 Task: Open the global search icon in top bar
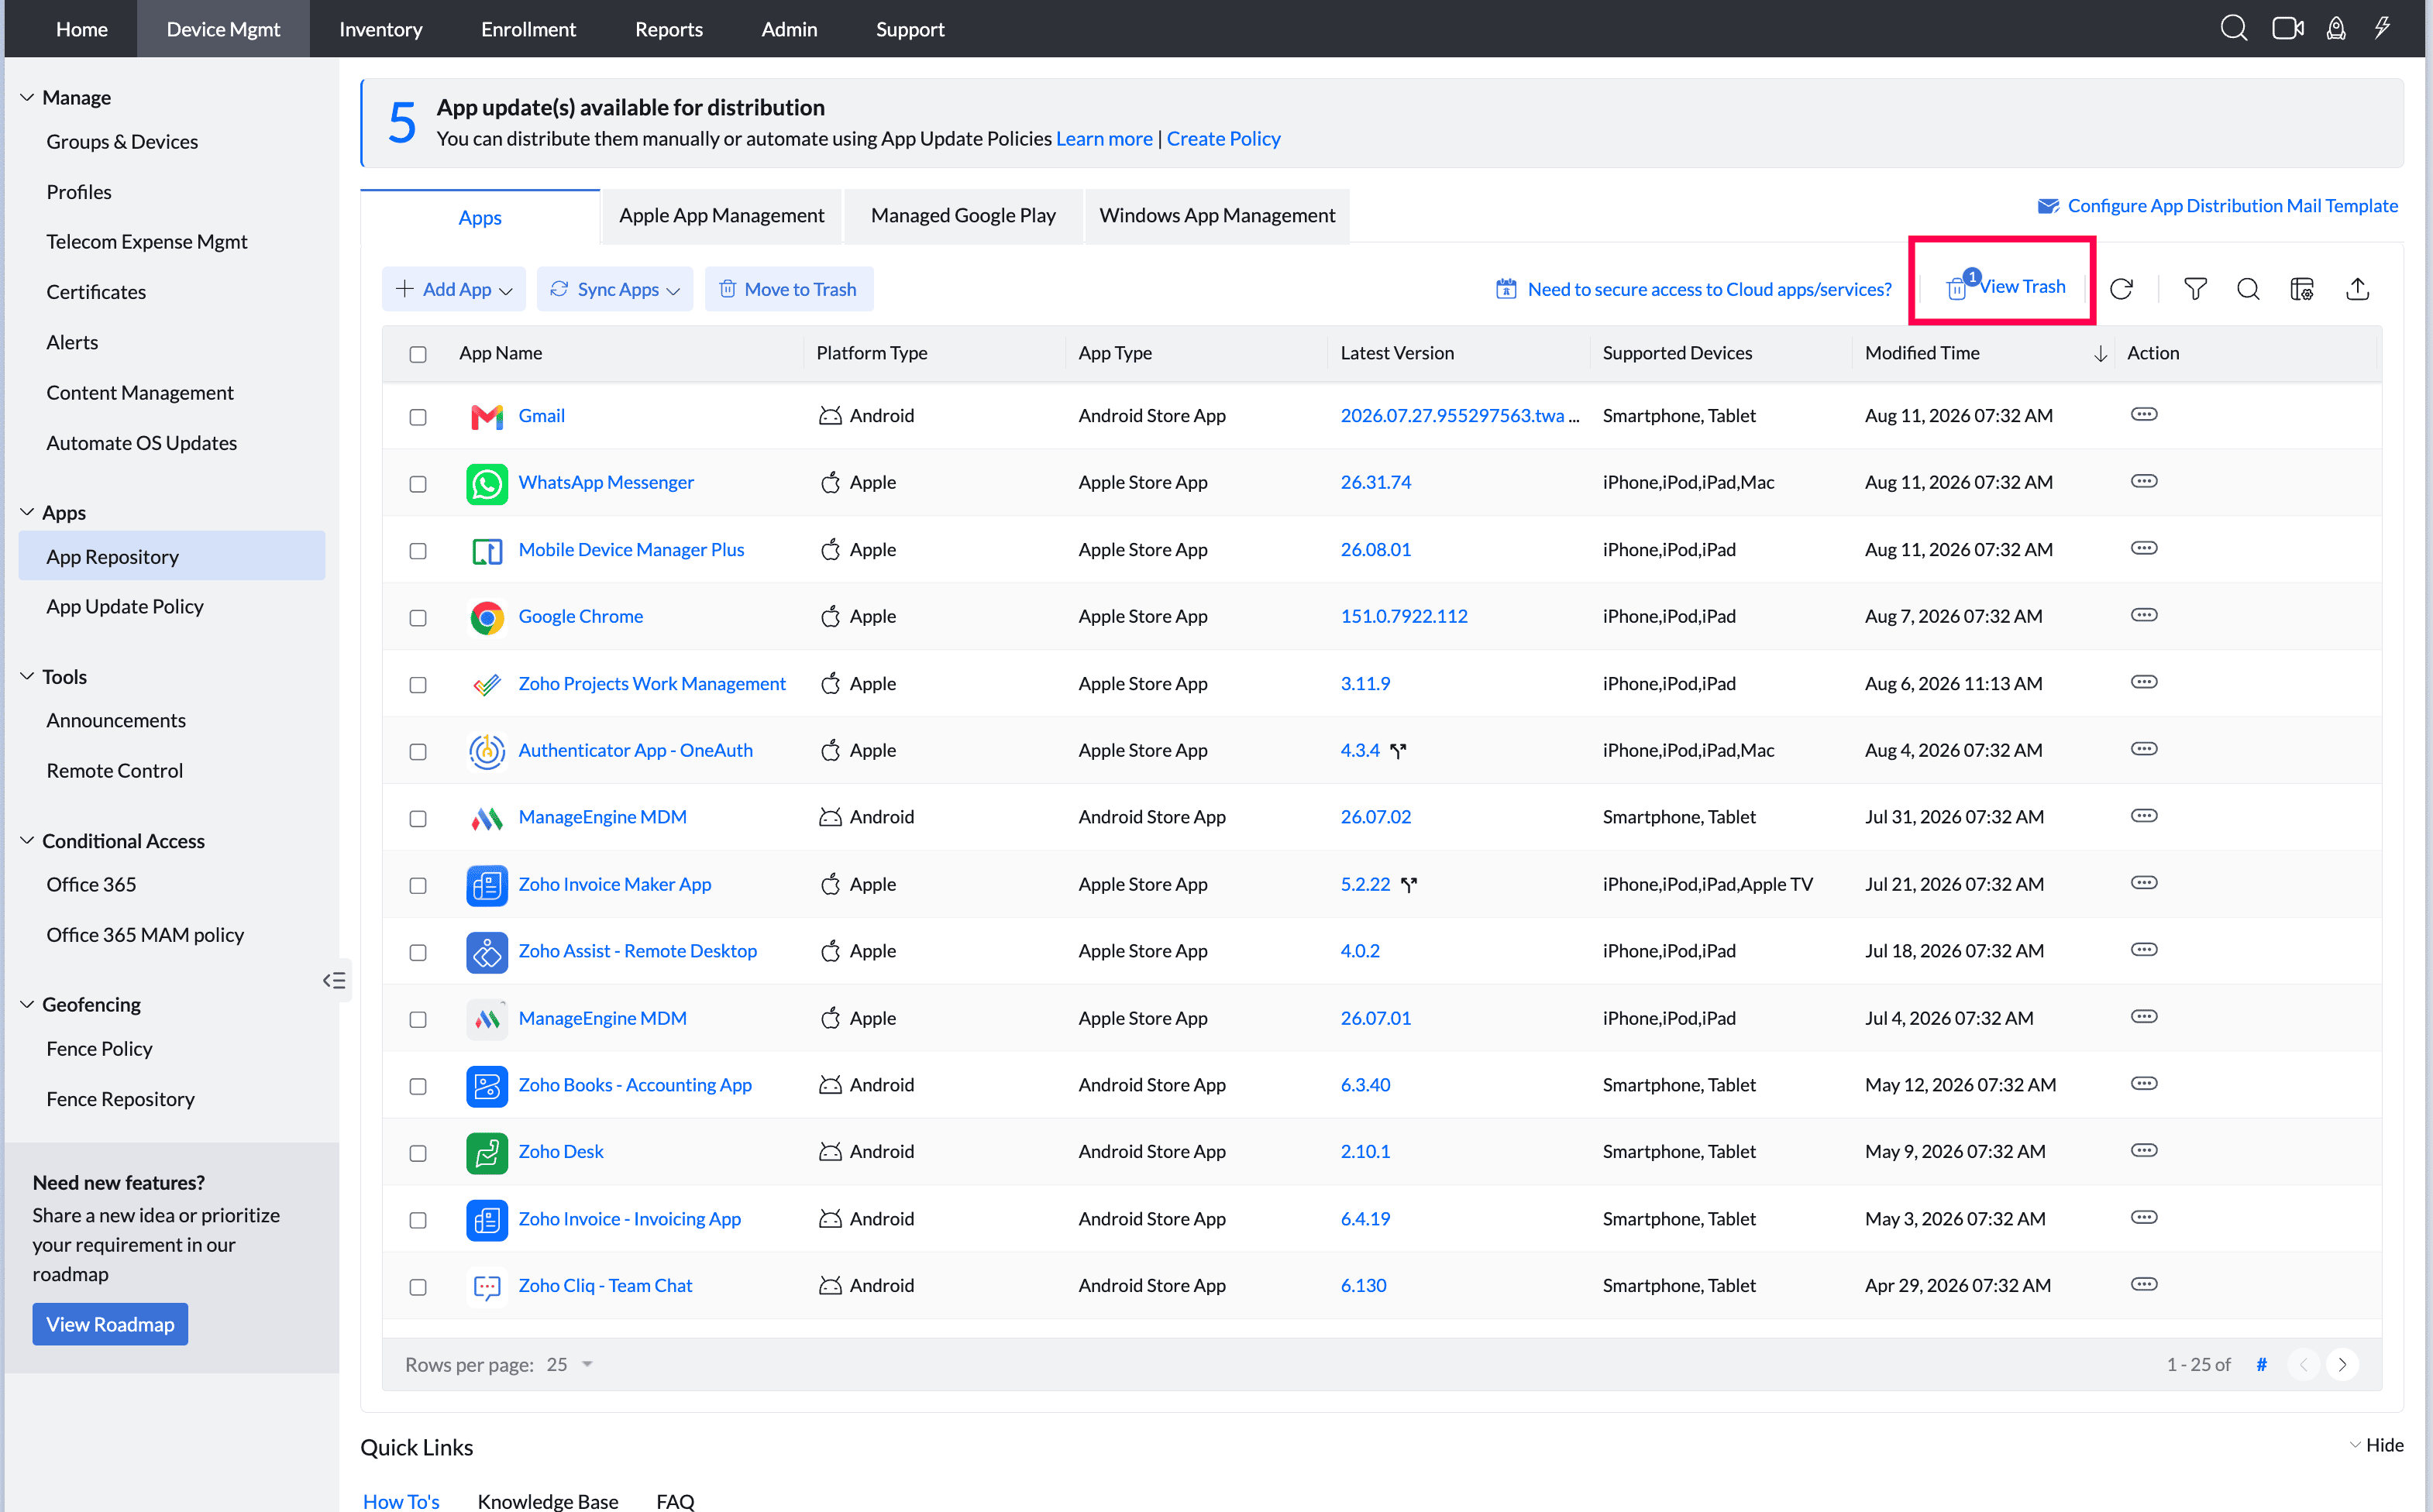[2233, 28]
